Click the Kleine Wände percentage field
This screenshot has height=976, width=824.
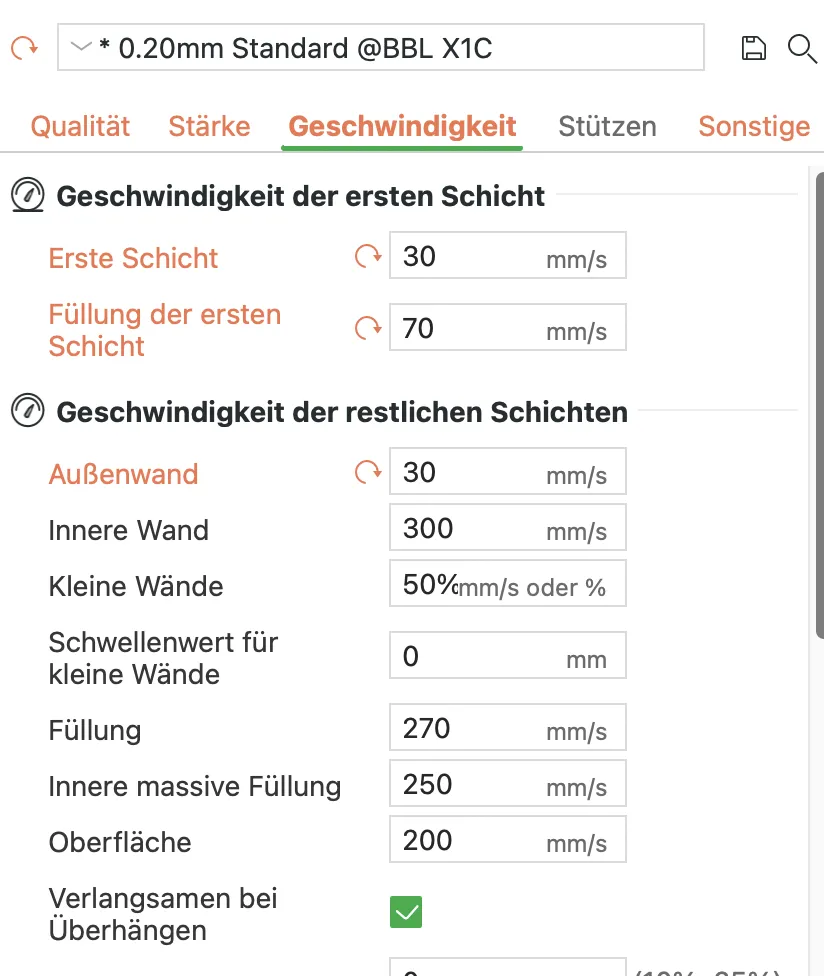pos(508,584)
